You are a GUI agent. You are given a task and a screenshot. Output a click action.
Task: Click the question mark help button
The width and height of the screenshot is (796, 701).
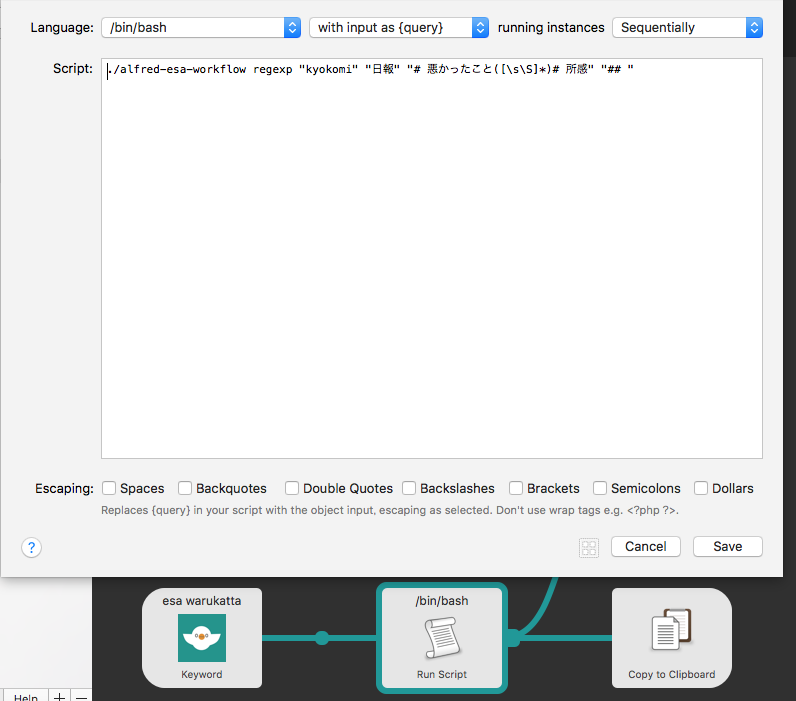pos(31,547)
